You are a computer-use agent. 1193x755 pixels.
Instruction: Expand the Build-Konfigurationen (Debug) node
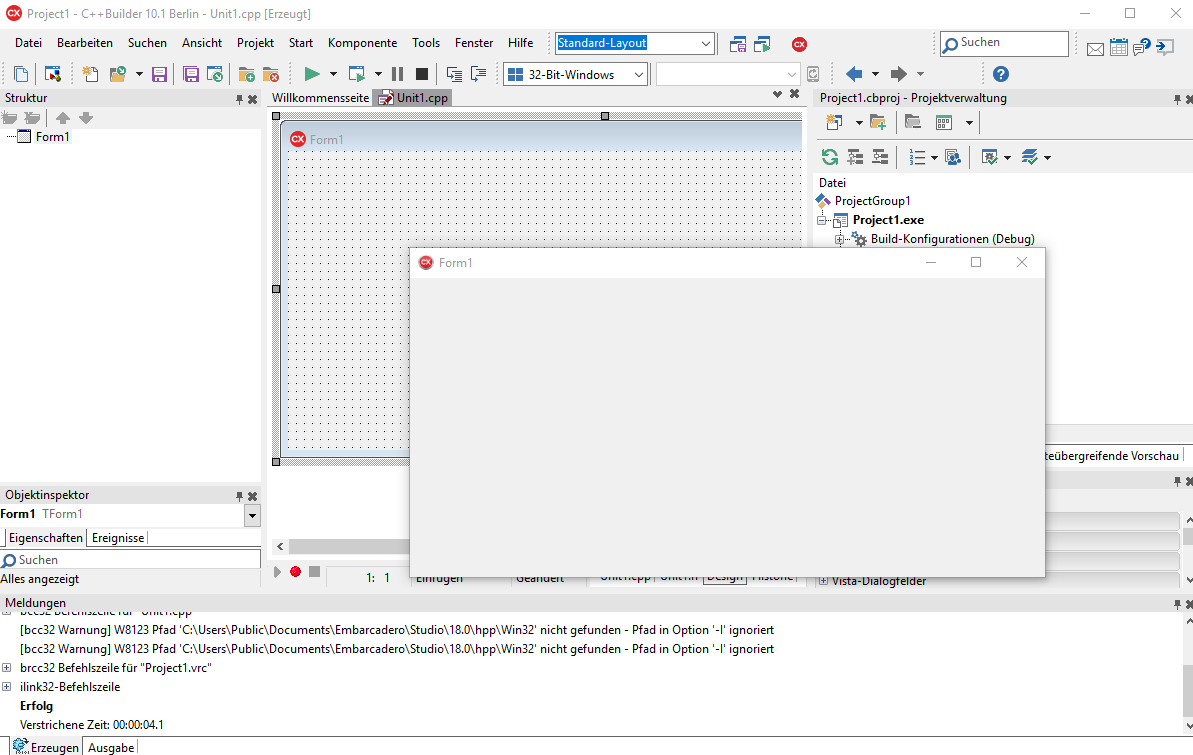840,239
